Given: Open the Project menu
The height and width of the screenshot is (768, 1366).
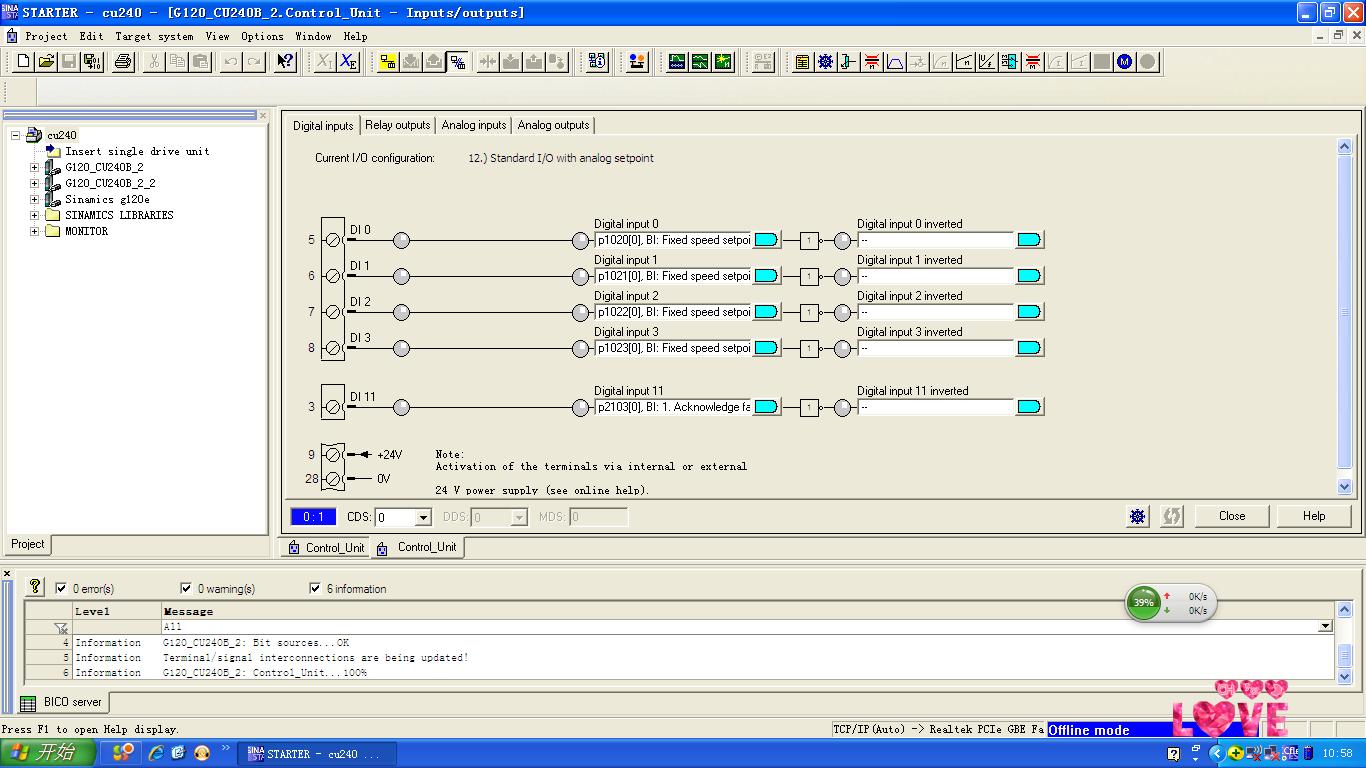Looking at the screenshot, I should [46, 36].
